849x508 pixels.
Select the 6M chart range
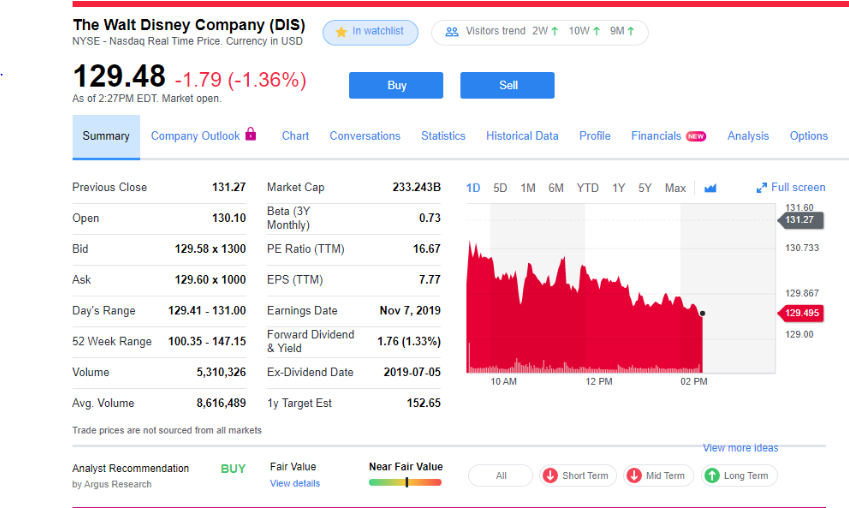tap(556, 188)
